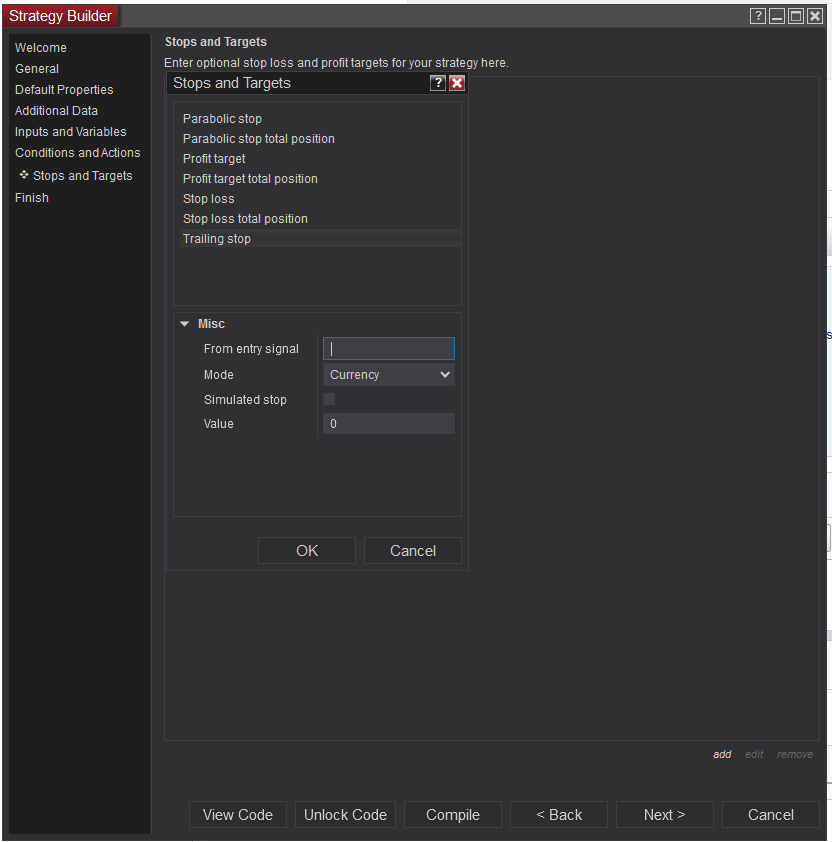Image resolution: width=832 pixels, height=842 pixels.
Task: Select Parabolic stop total position
Action: coord(321,139)
